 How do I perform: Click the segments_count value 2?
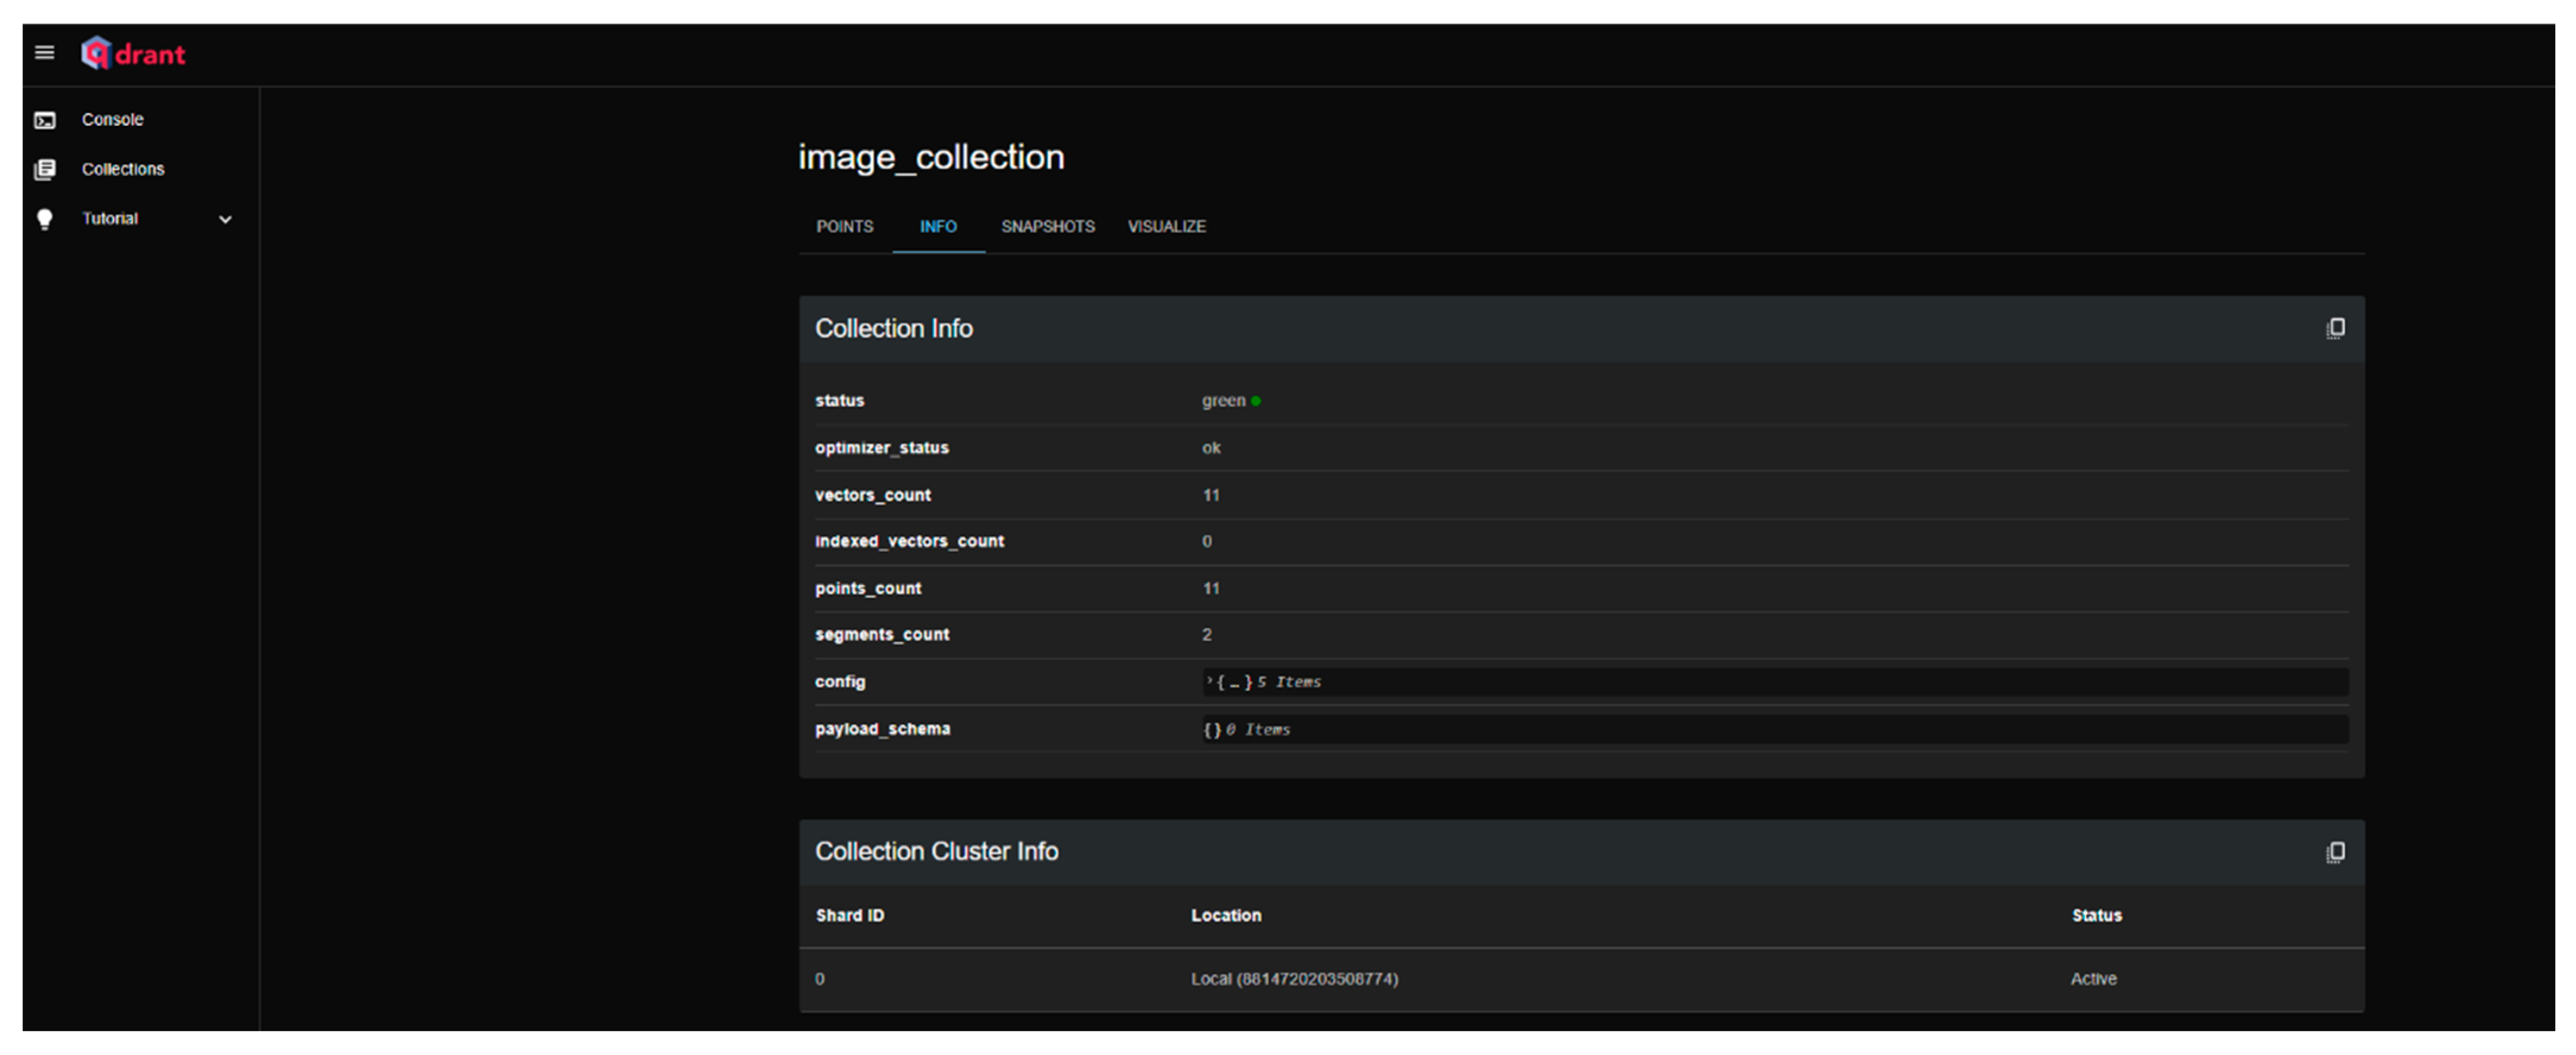tap(1207, 634)
